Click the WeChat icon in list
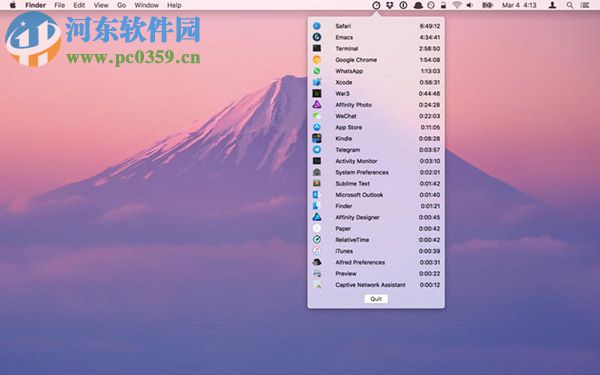This screenshot has width=600, height=375. [317, 116]
